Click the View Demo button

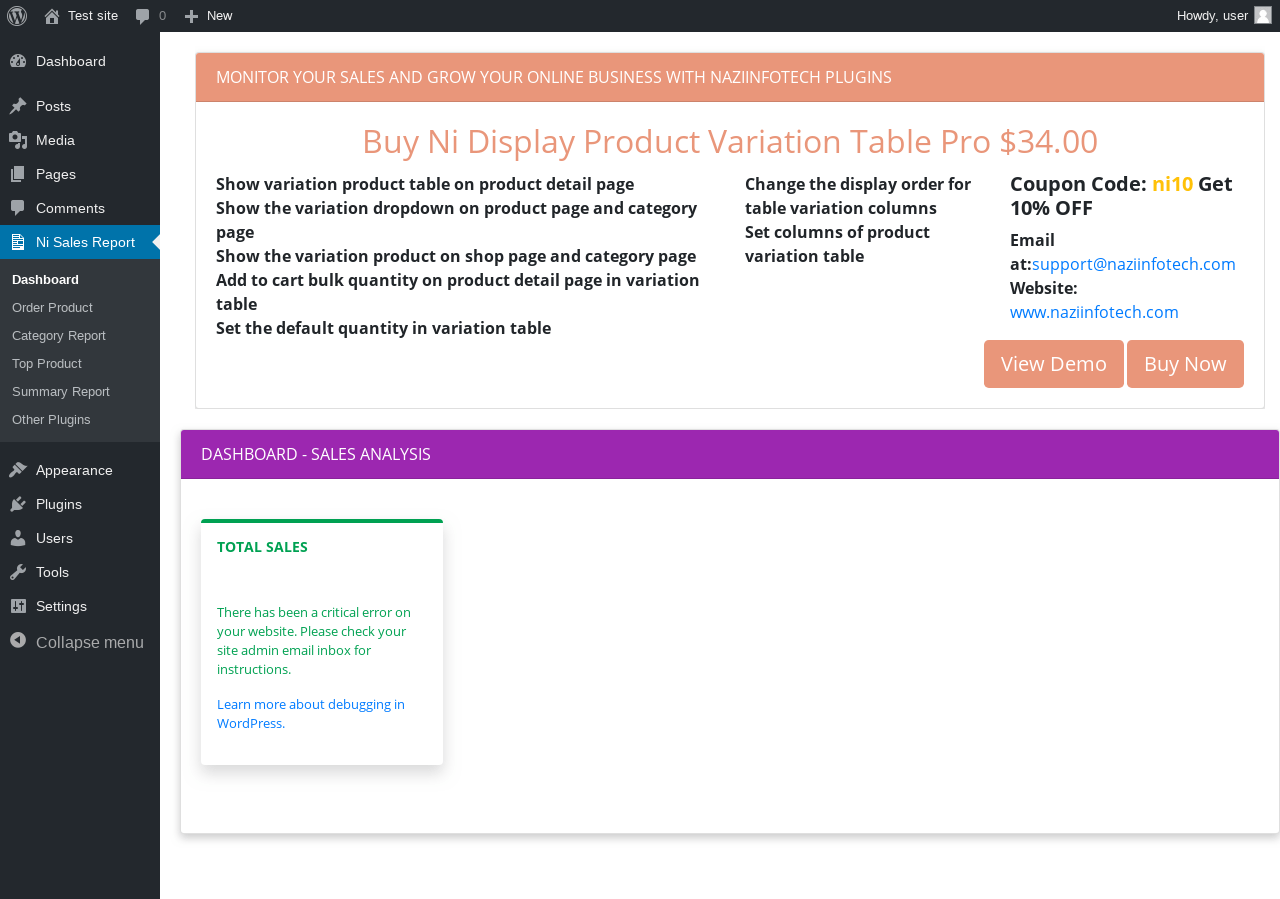(x=1054, y=364)
